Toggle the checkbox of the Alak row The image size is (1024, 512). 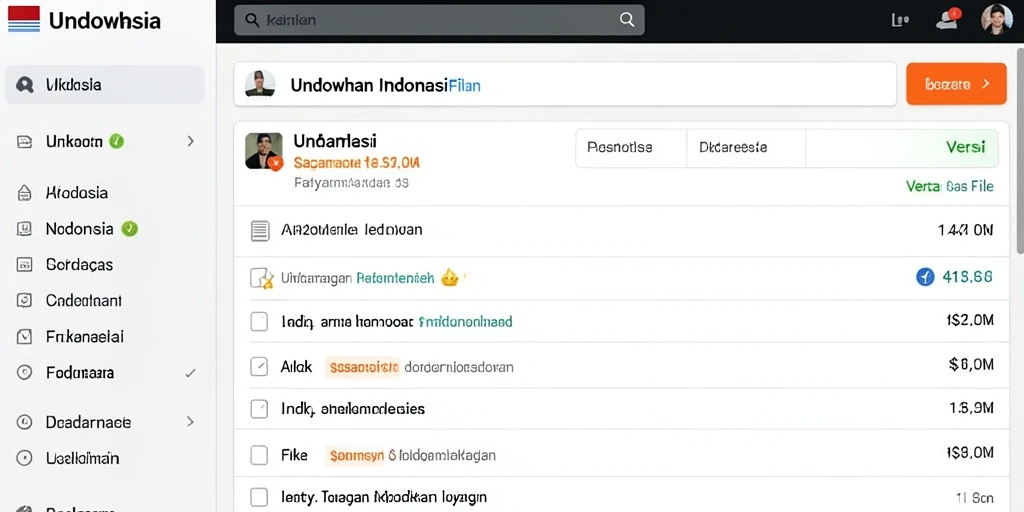coord(259,366)
